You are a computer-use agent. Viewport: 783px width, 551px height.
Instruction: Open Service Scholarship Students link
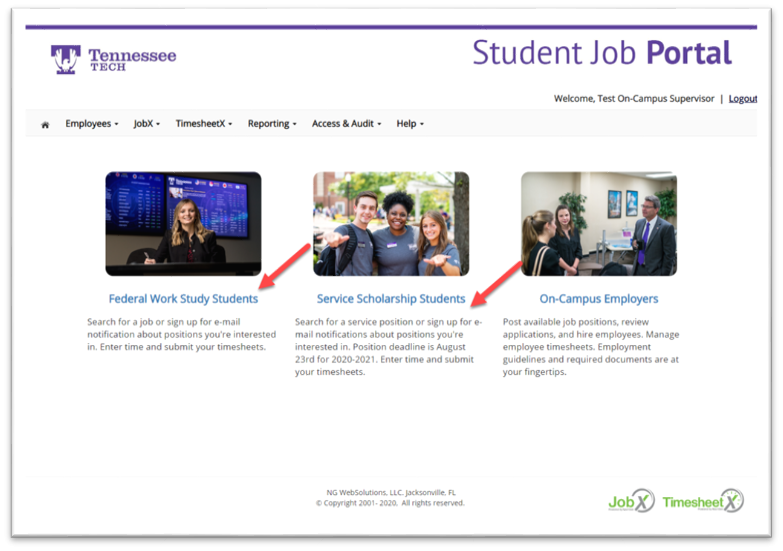(391, 299)
